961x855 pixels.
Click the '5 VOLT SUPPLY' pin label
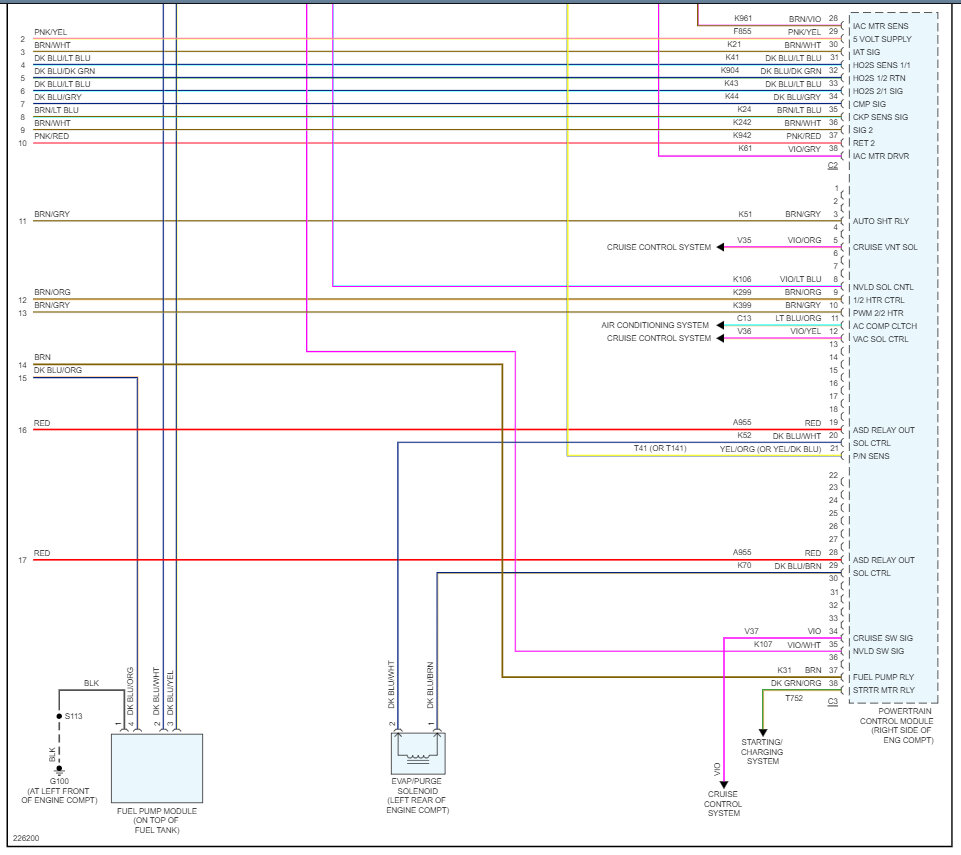click(882, 39)
